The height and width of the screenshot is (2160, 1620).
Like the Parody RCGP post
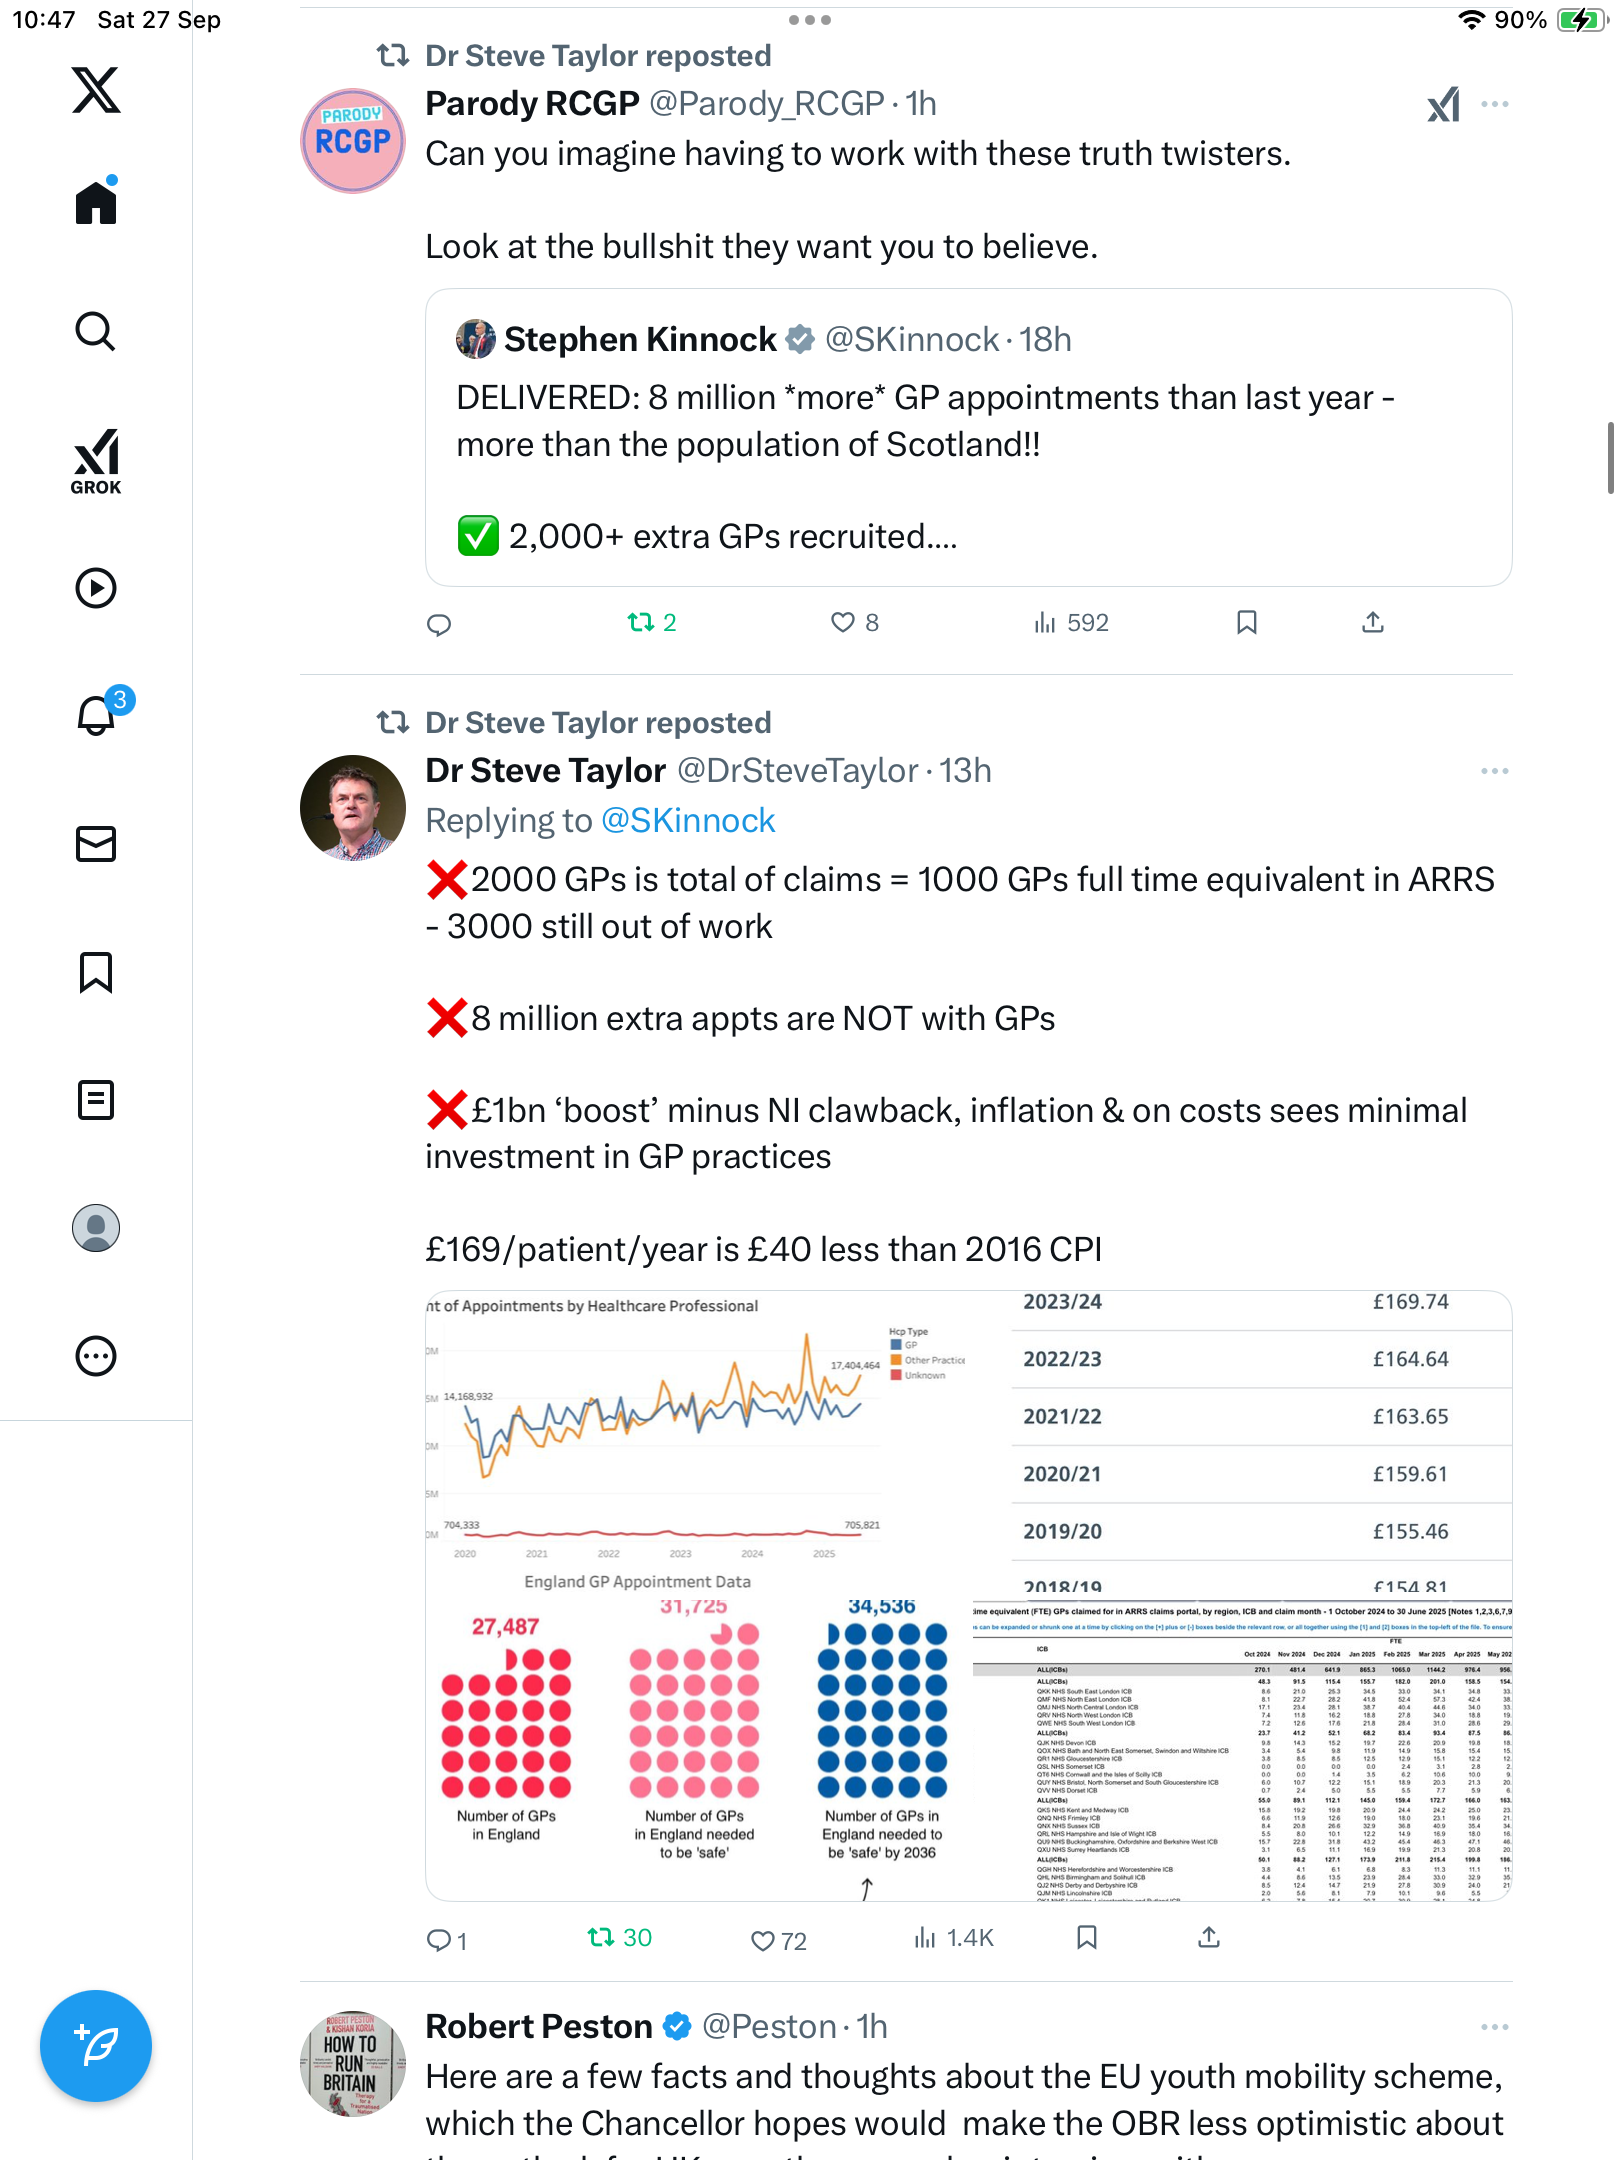[843, 623]
